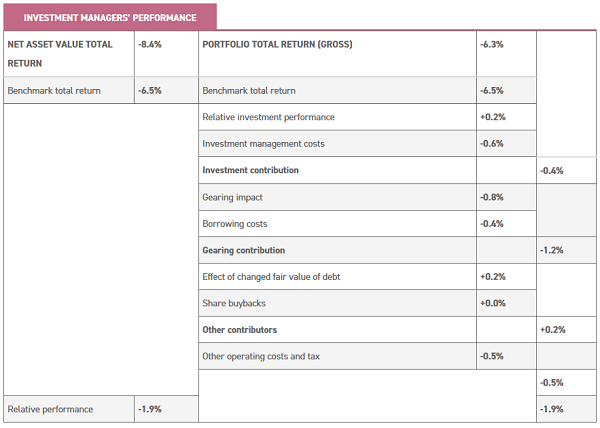
Task: Click the bold Investment contribution row
Action: [x=250, y=170]
